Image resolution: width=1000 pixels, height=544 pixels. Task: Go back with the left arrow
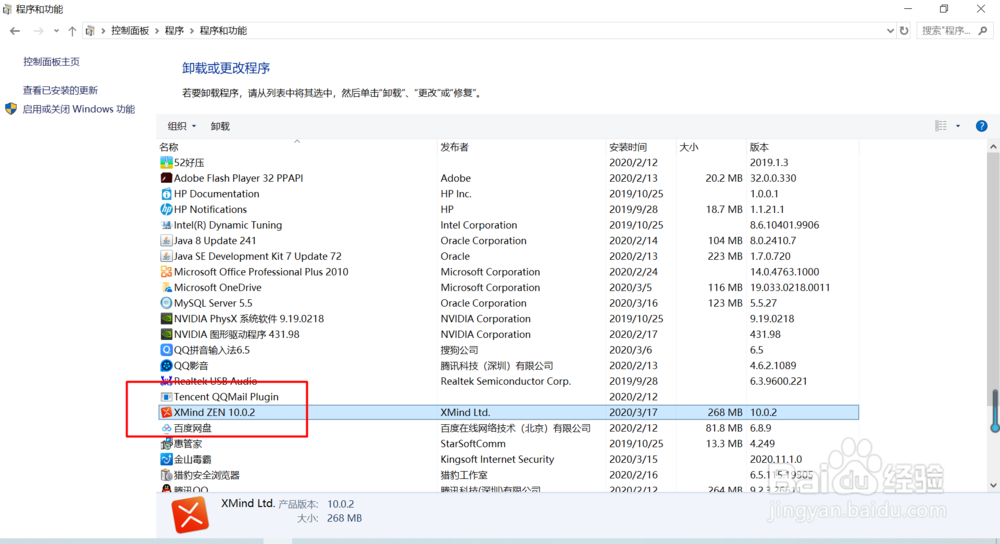(15, 31)
